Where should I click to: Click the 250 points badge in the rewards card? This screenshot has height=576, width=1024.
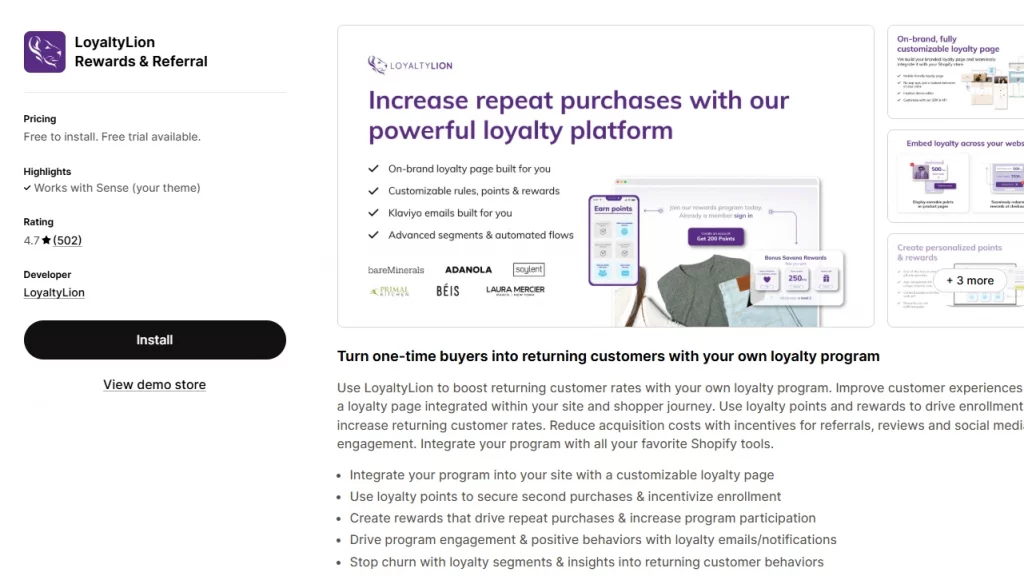[x=796, y=277]
